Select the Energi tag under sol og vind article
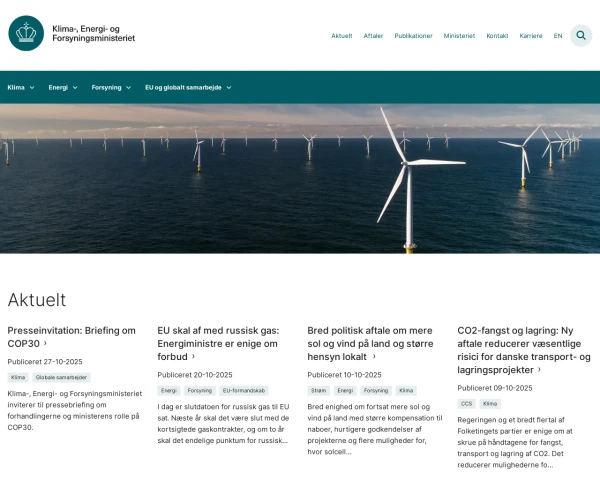 pos(345,390)
